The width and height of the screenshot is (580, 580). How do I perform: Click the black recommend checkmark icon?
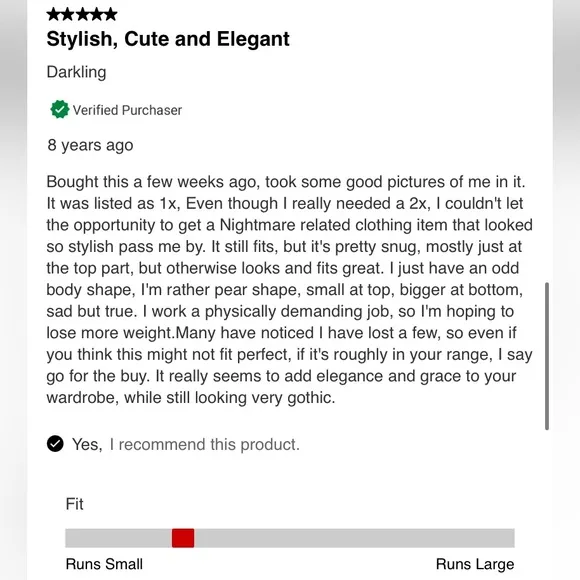click(x=55, y=444)
